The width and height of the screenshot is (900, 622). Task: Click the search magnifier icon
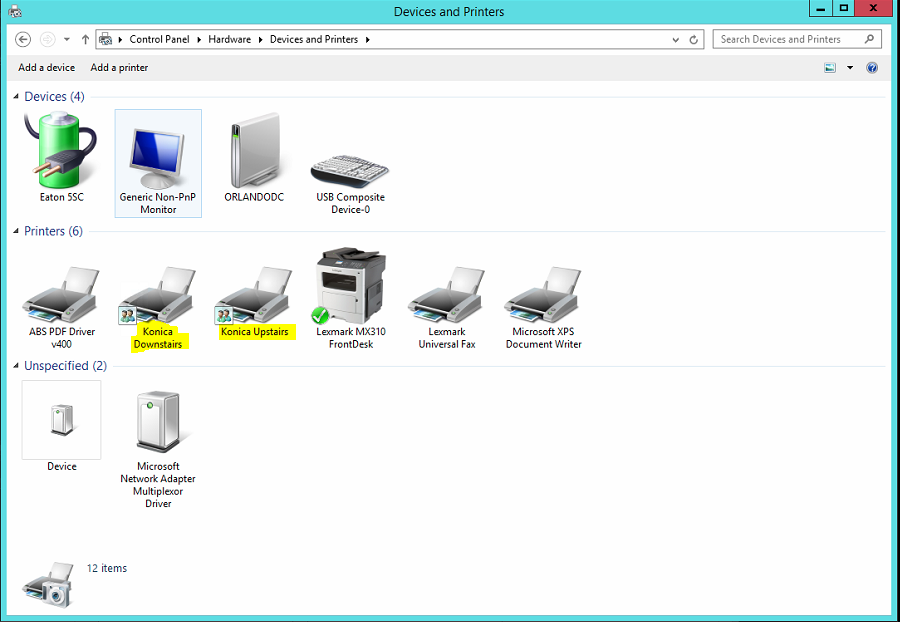870,39
